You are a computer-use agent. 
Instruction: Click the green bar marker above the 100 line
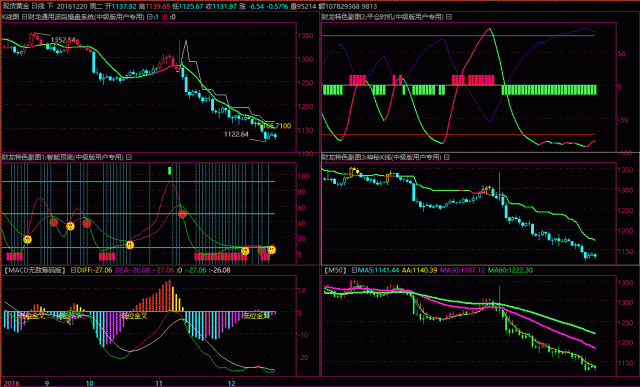tap(169, 170)
